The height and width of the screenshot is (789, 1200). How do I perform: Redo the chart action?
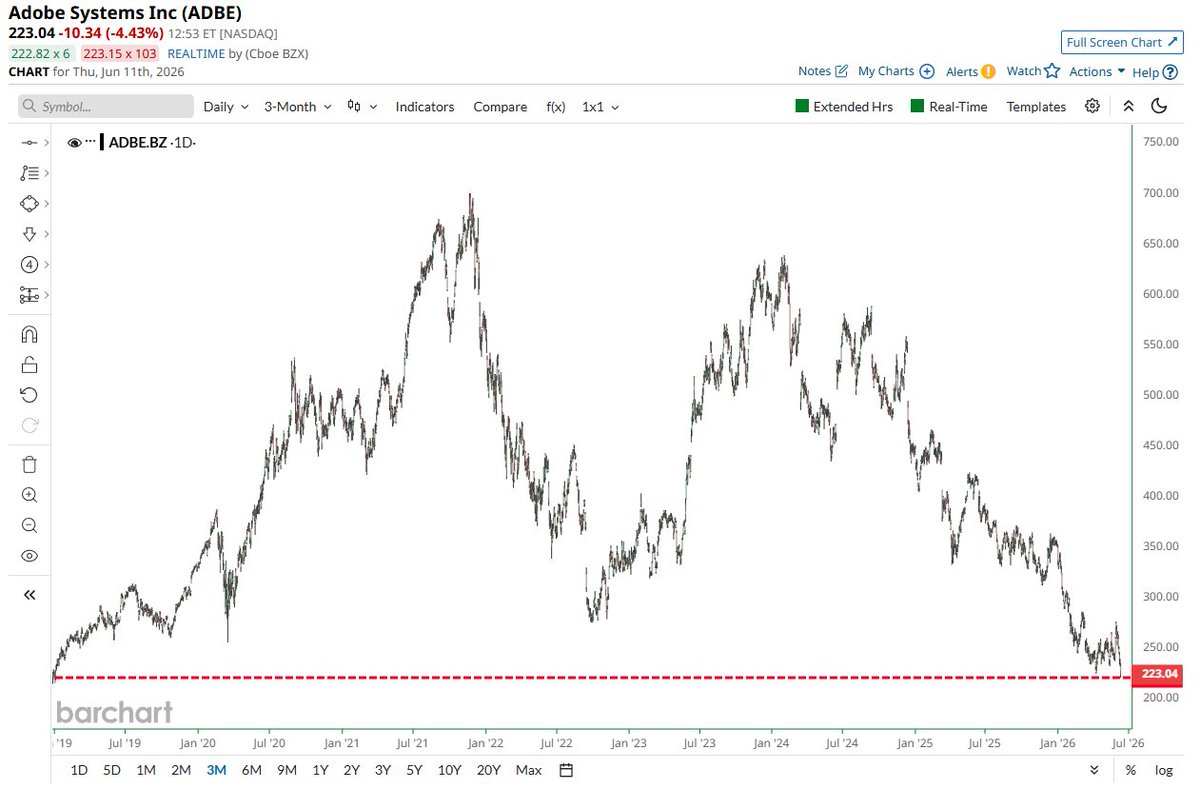click(29, 425)
